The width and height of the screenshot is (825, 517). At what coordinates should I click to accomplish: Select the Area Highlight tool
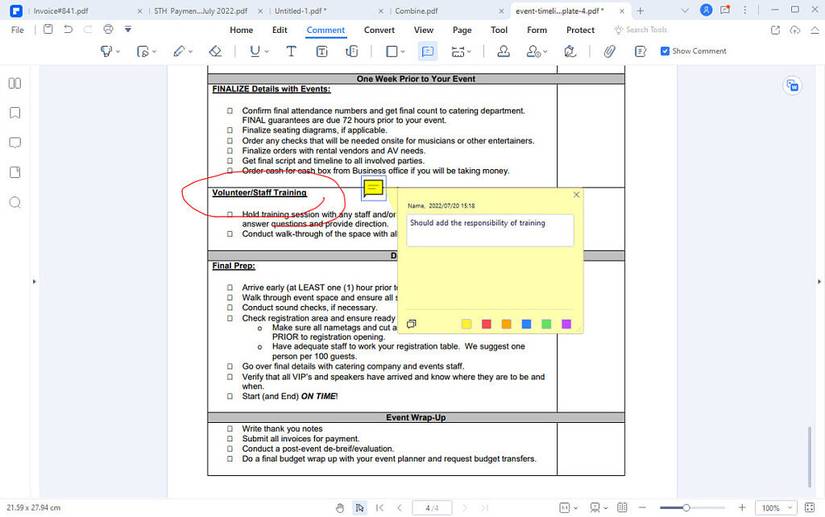pos(143,51)
